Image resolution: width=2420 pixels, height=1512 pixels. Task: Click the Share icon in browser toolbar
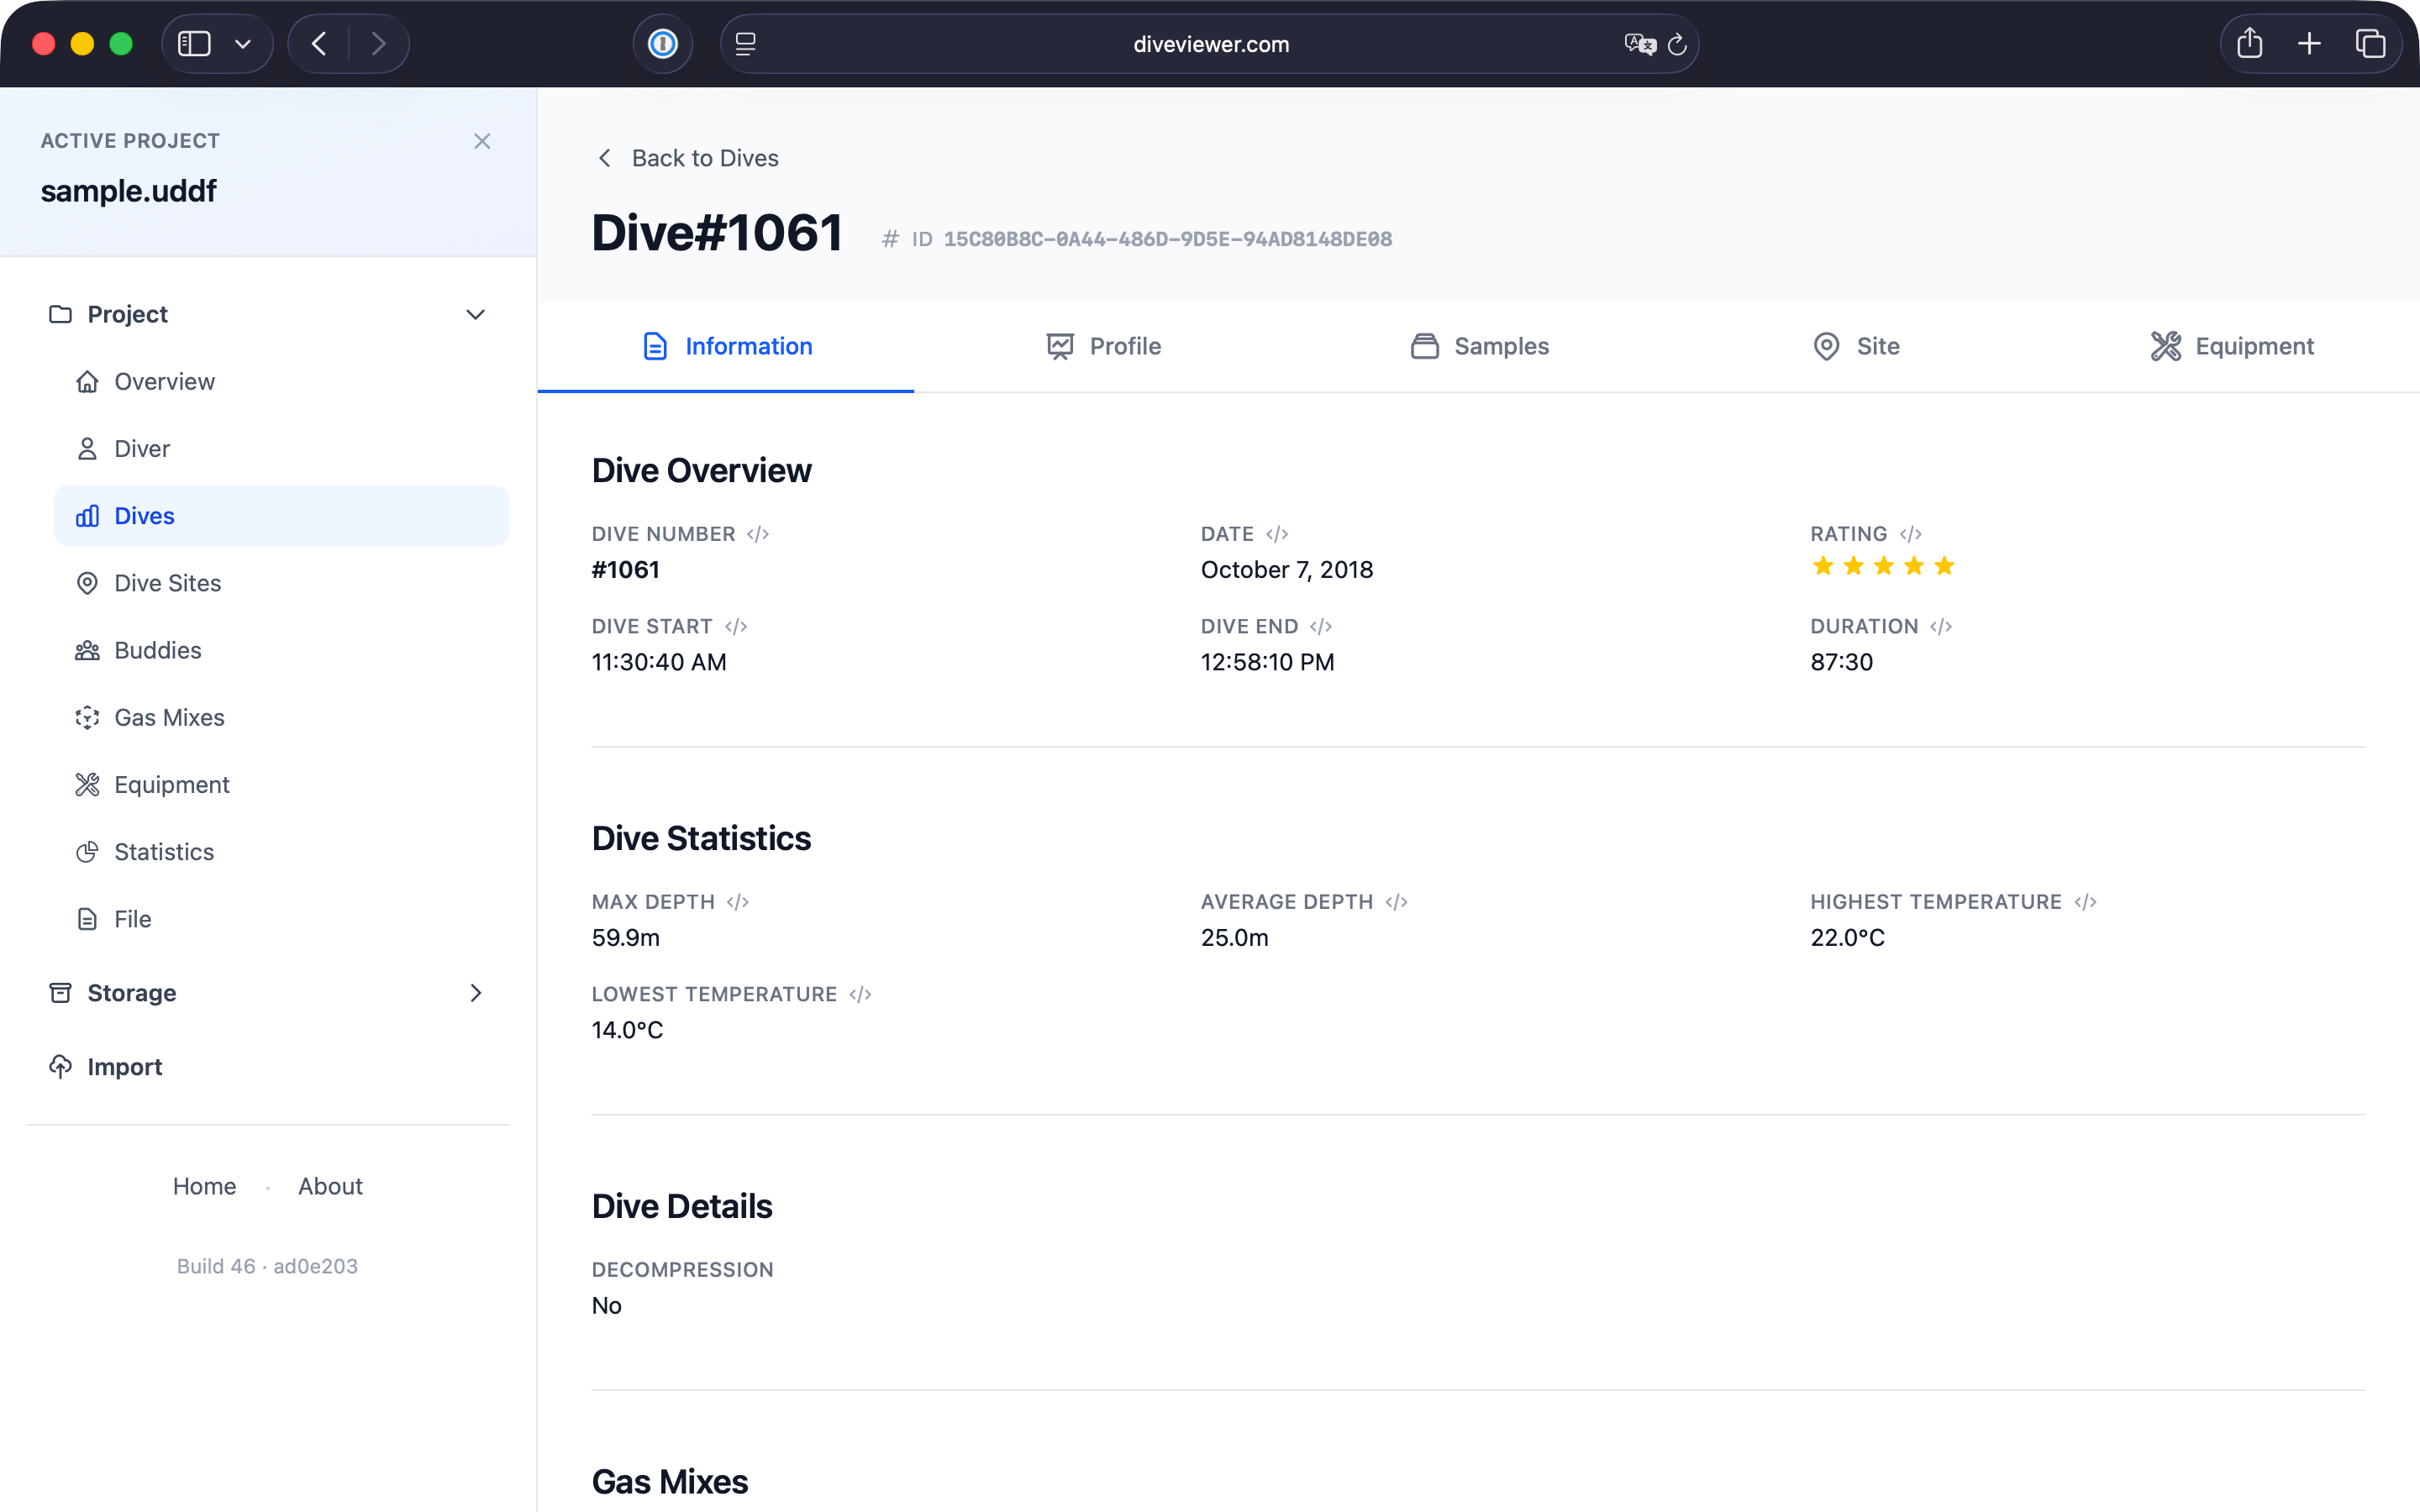(2249, 44)
